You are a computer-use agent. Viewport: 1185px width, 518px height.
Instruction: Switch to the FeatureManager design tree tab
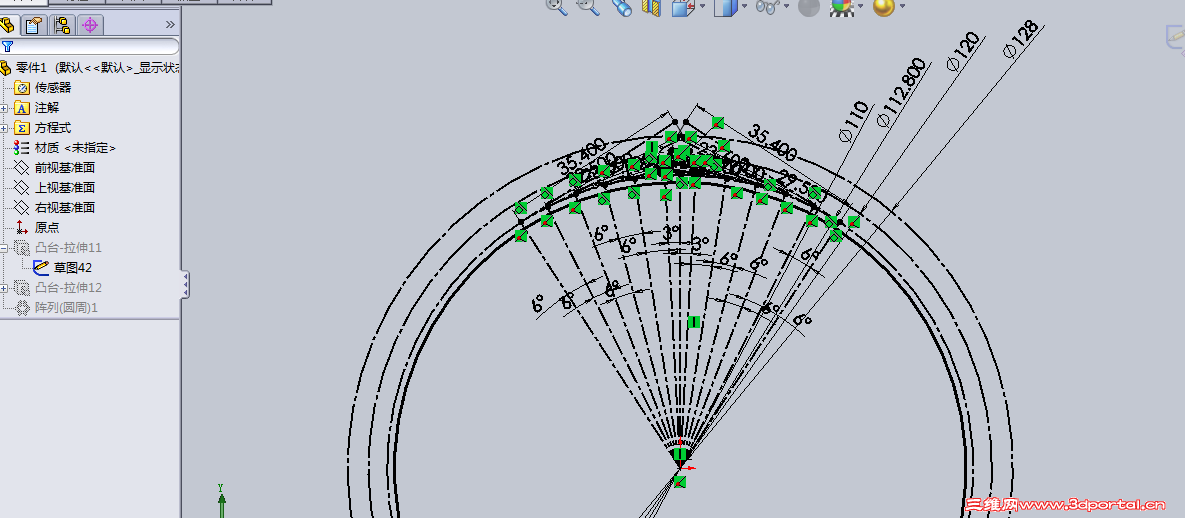point(9,25)
